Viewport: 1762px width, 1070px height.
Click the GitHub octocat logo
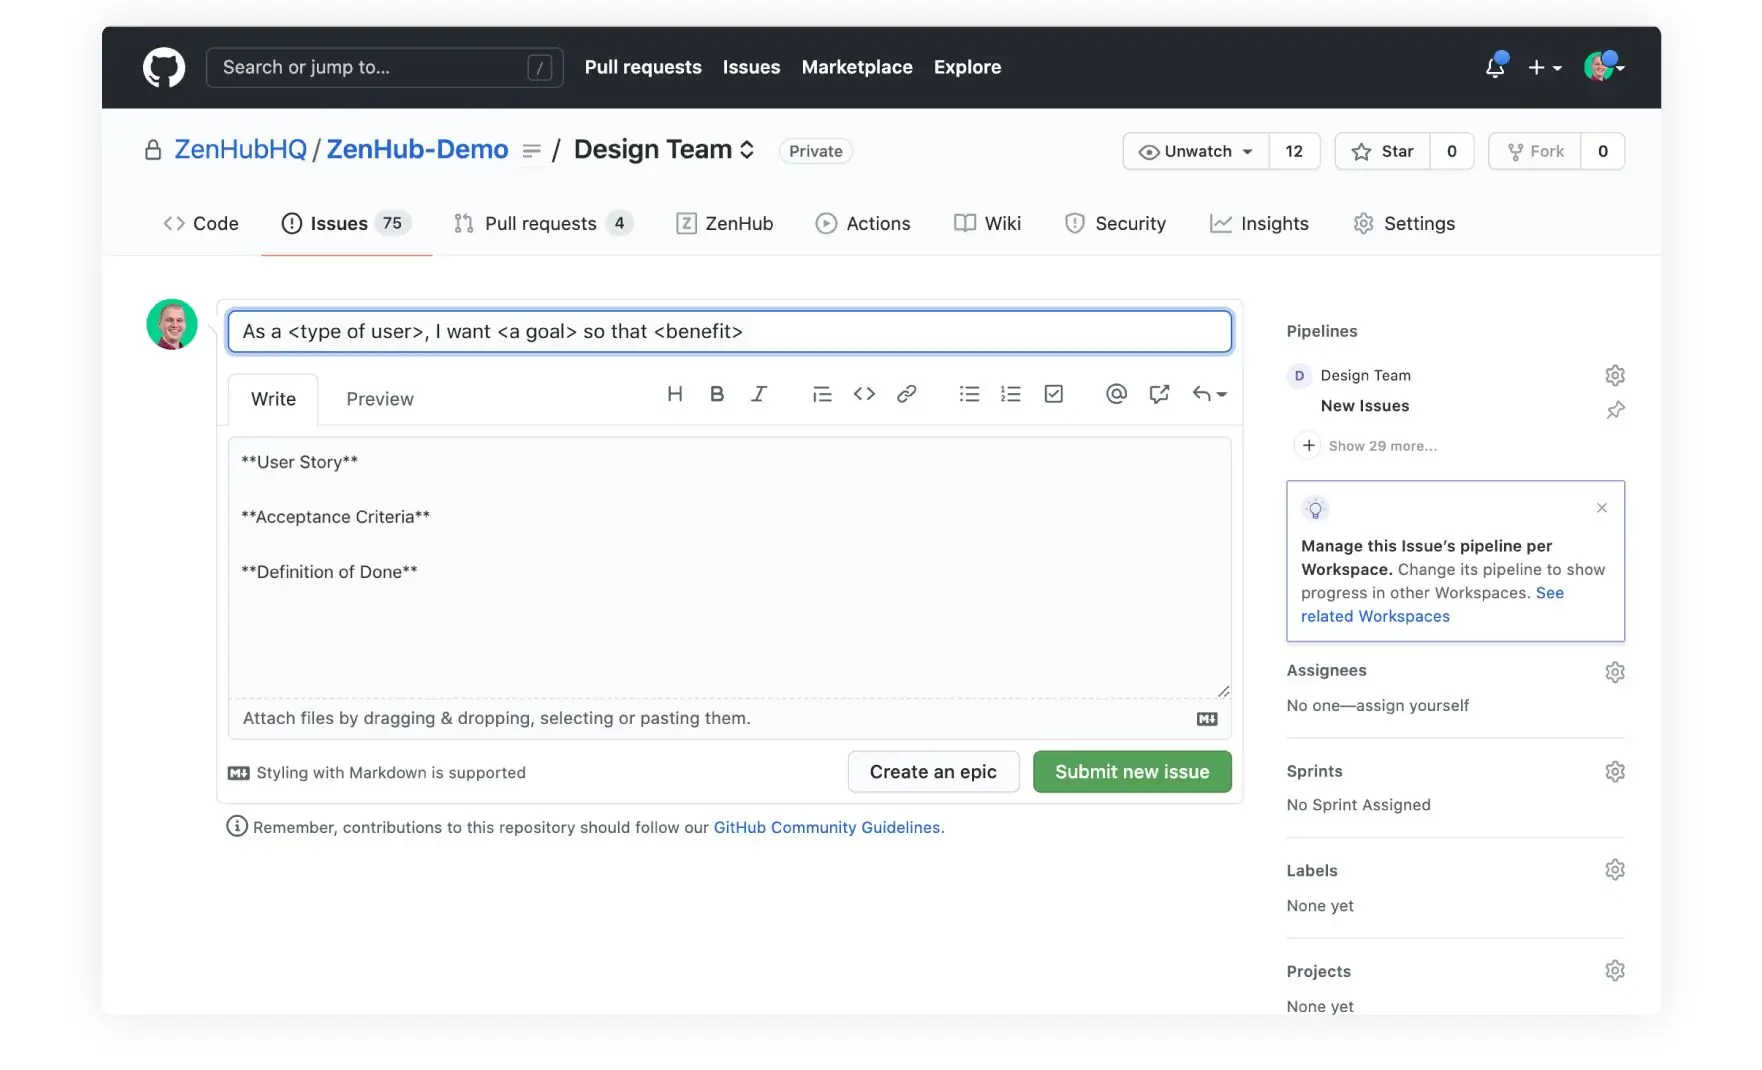164,68
